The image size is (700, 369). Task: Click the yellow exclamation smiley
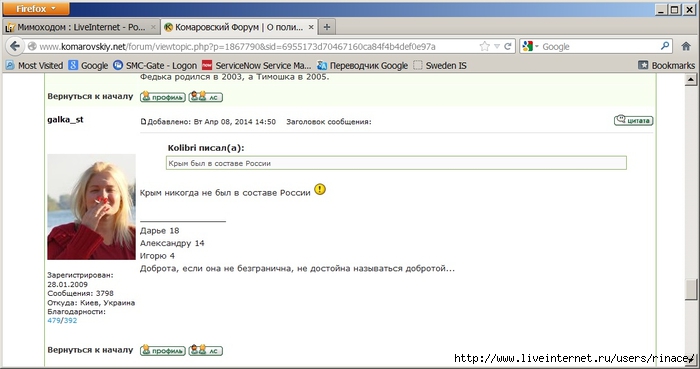point(320,190)
